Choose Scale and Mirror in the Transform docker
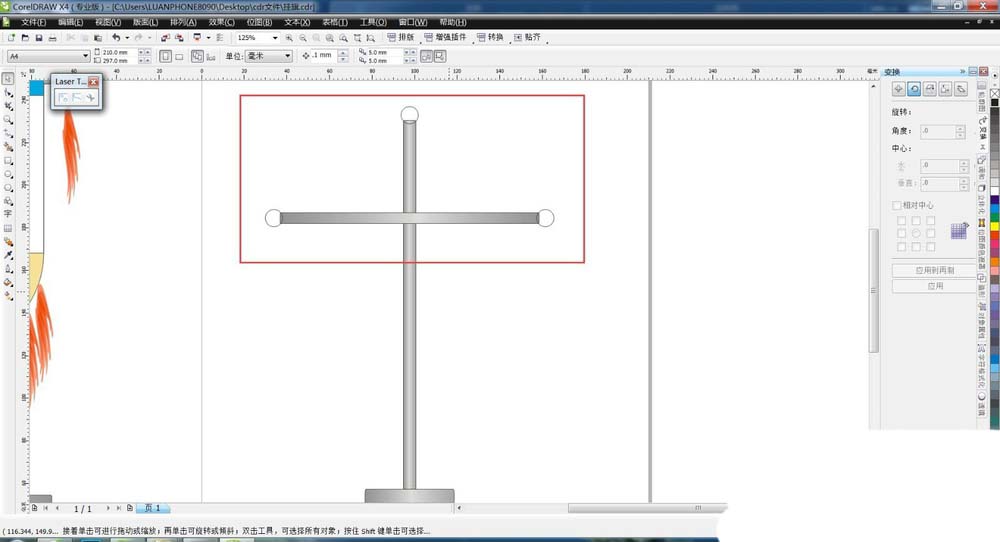1000x542 pixels. [x=930, y=89]
